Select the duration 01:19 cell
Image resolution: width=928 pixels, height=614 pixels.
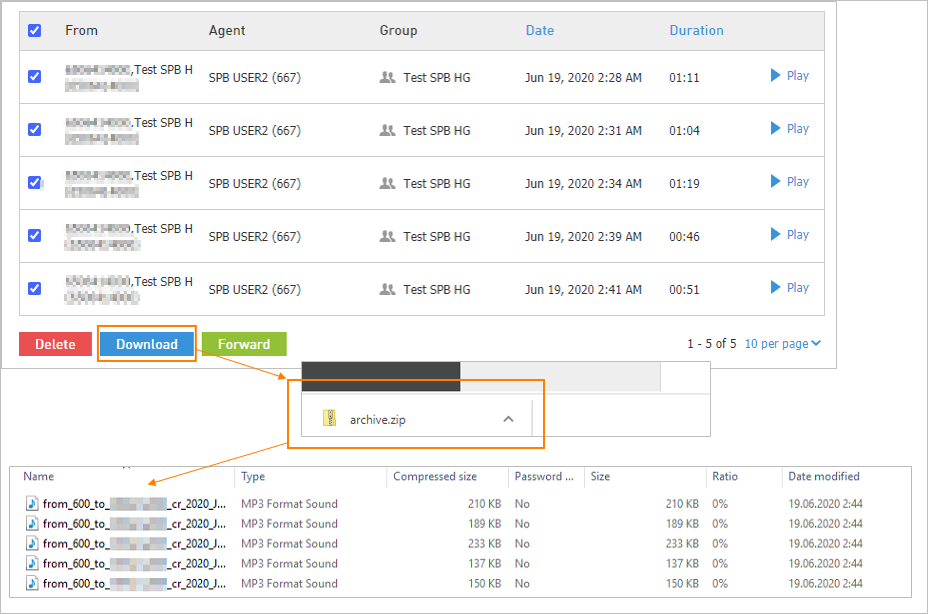(684, 184)
